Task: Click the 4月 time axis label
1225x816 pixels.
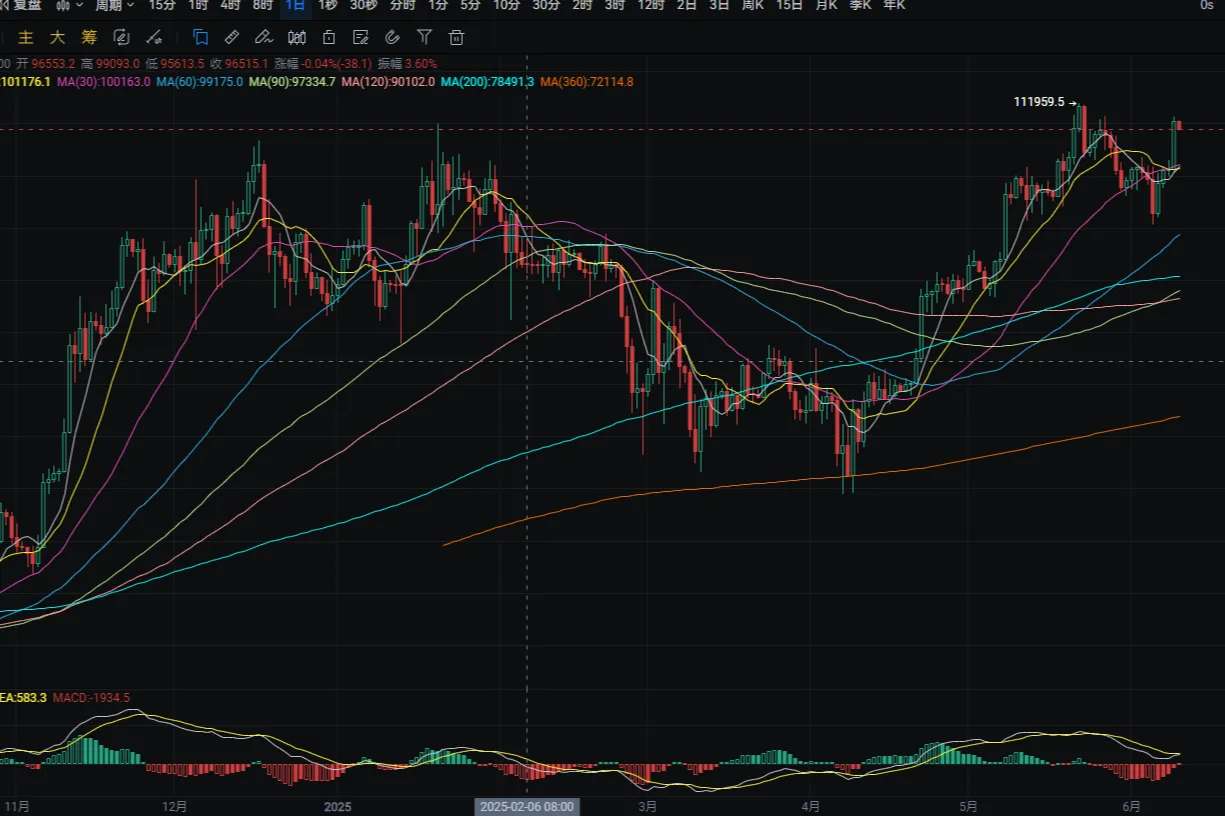Action: coord(810,806)
